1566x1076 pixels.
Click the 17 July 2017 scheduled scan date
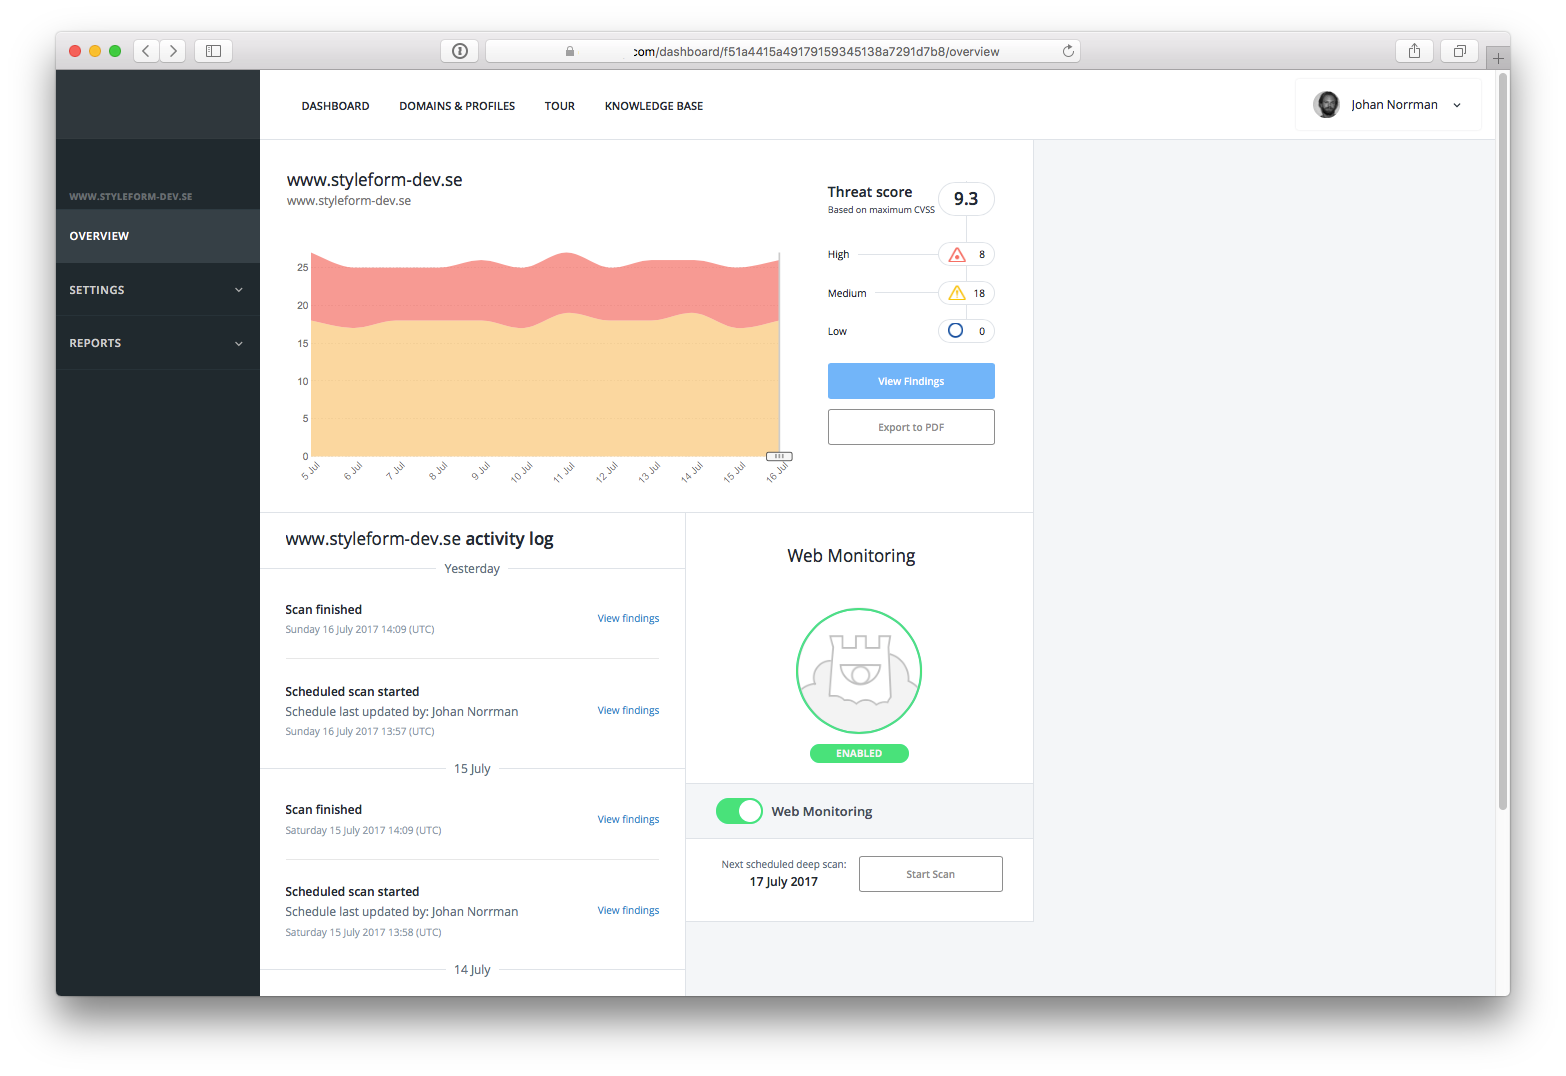click(x=784, y=882)
